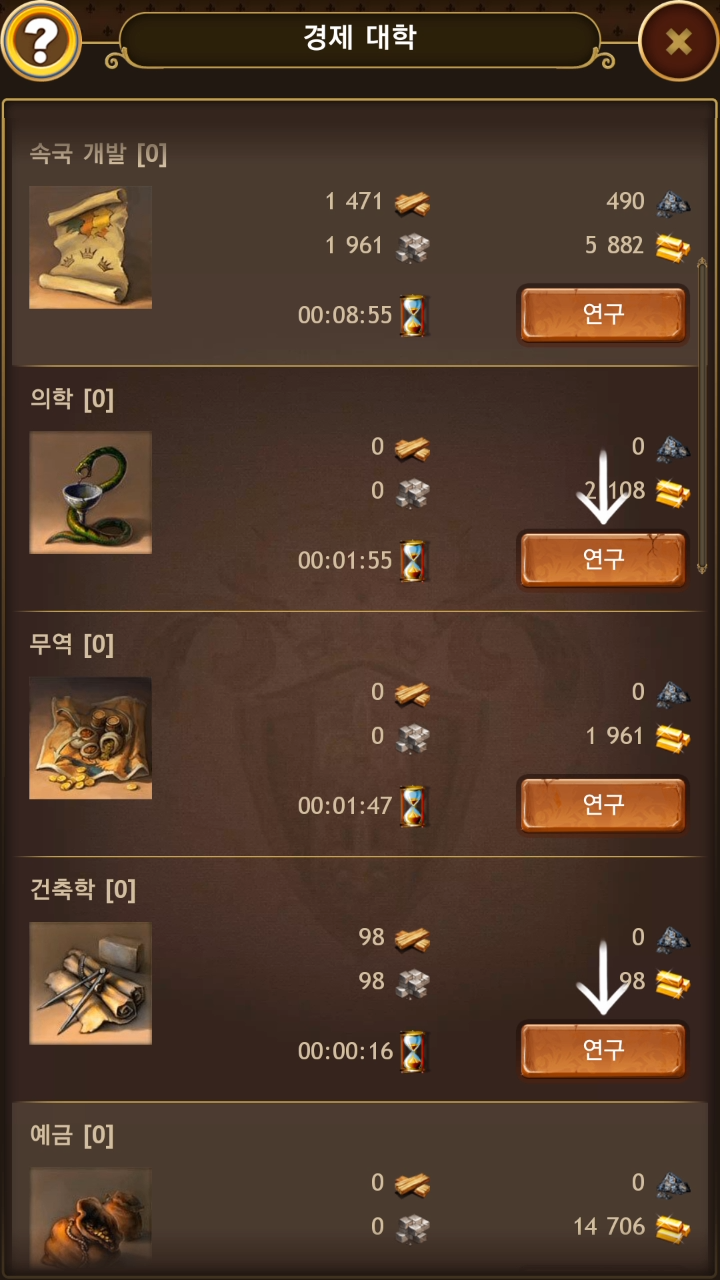Click the iron ore icon next to 490
720x1280 pixels.
[673, 203]
